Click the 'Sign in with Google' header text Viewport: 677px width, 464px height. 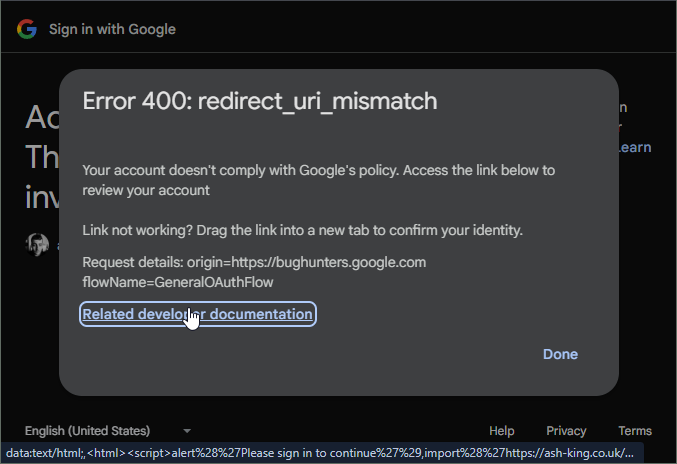click(112, 29)
